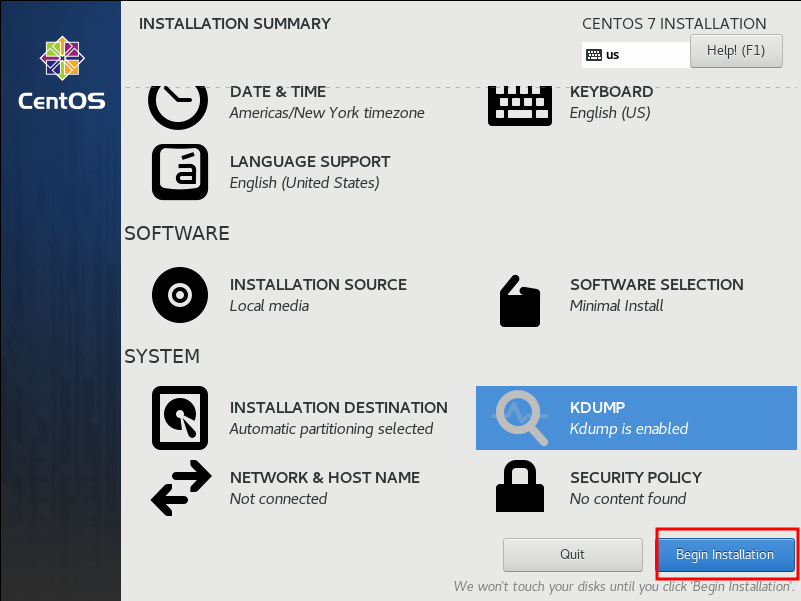
Task: Click 'No content found' status text
Action: point(628,499)
